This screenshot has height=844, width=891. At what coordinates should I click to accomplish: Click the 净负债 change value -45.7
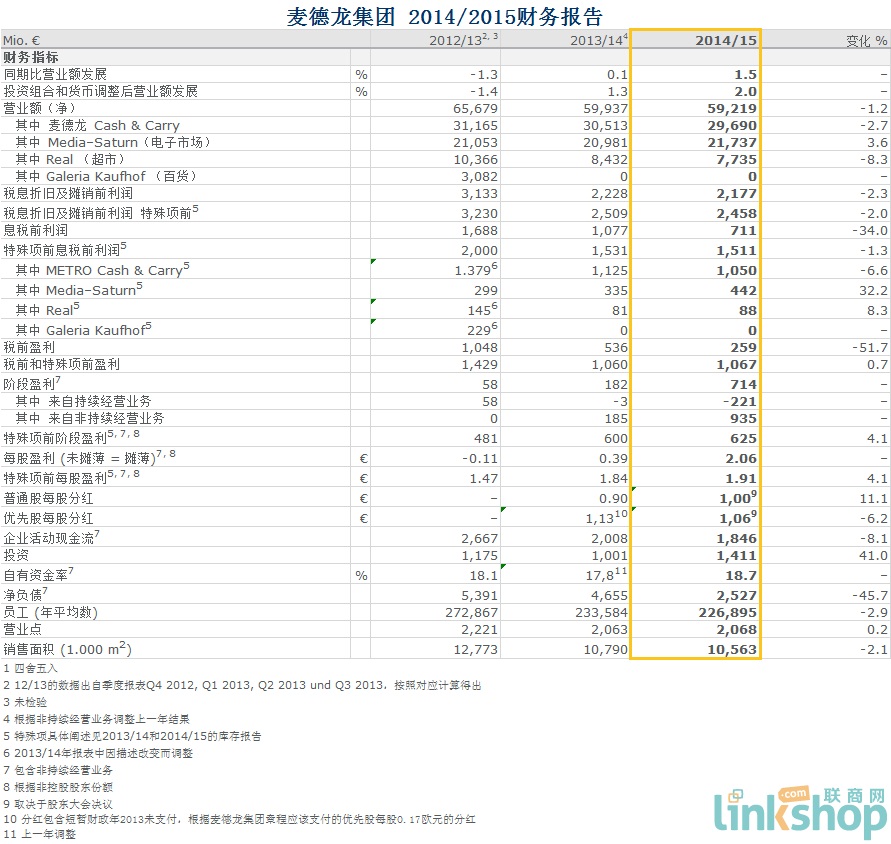870,593
